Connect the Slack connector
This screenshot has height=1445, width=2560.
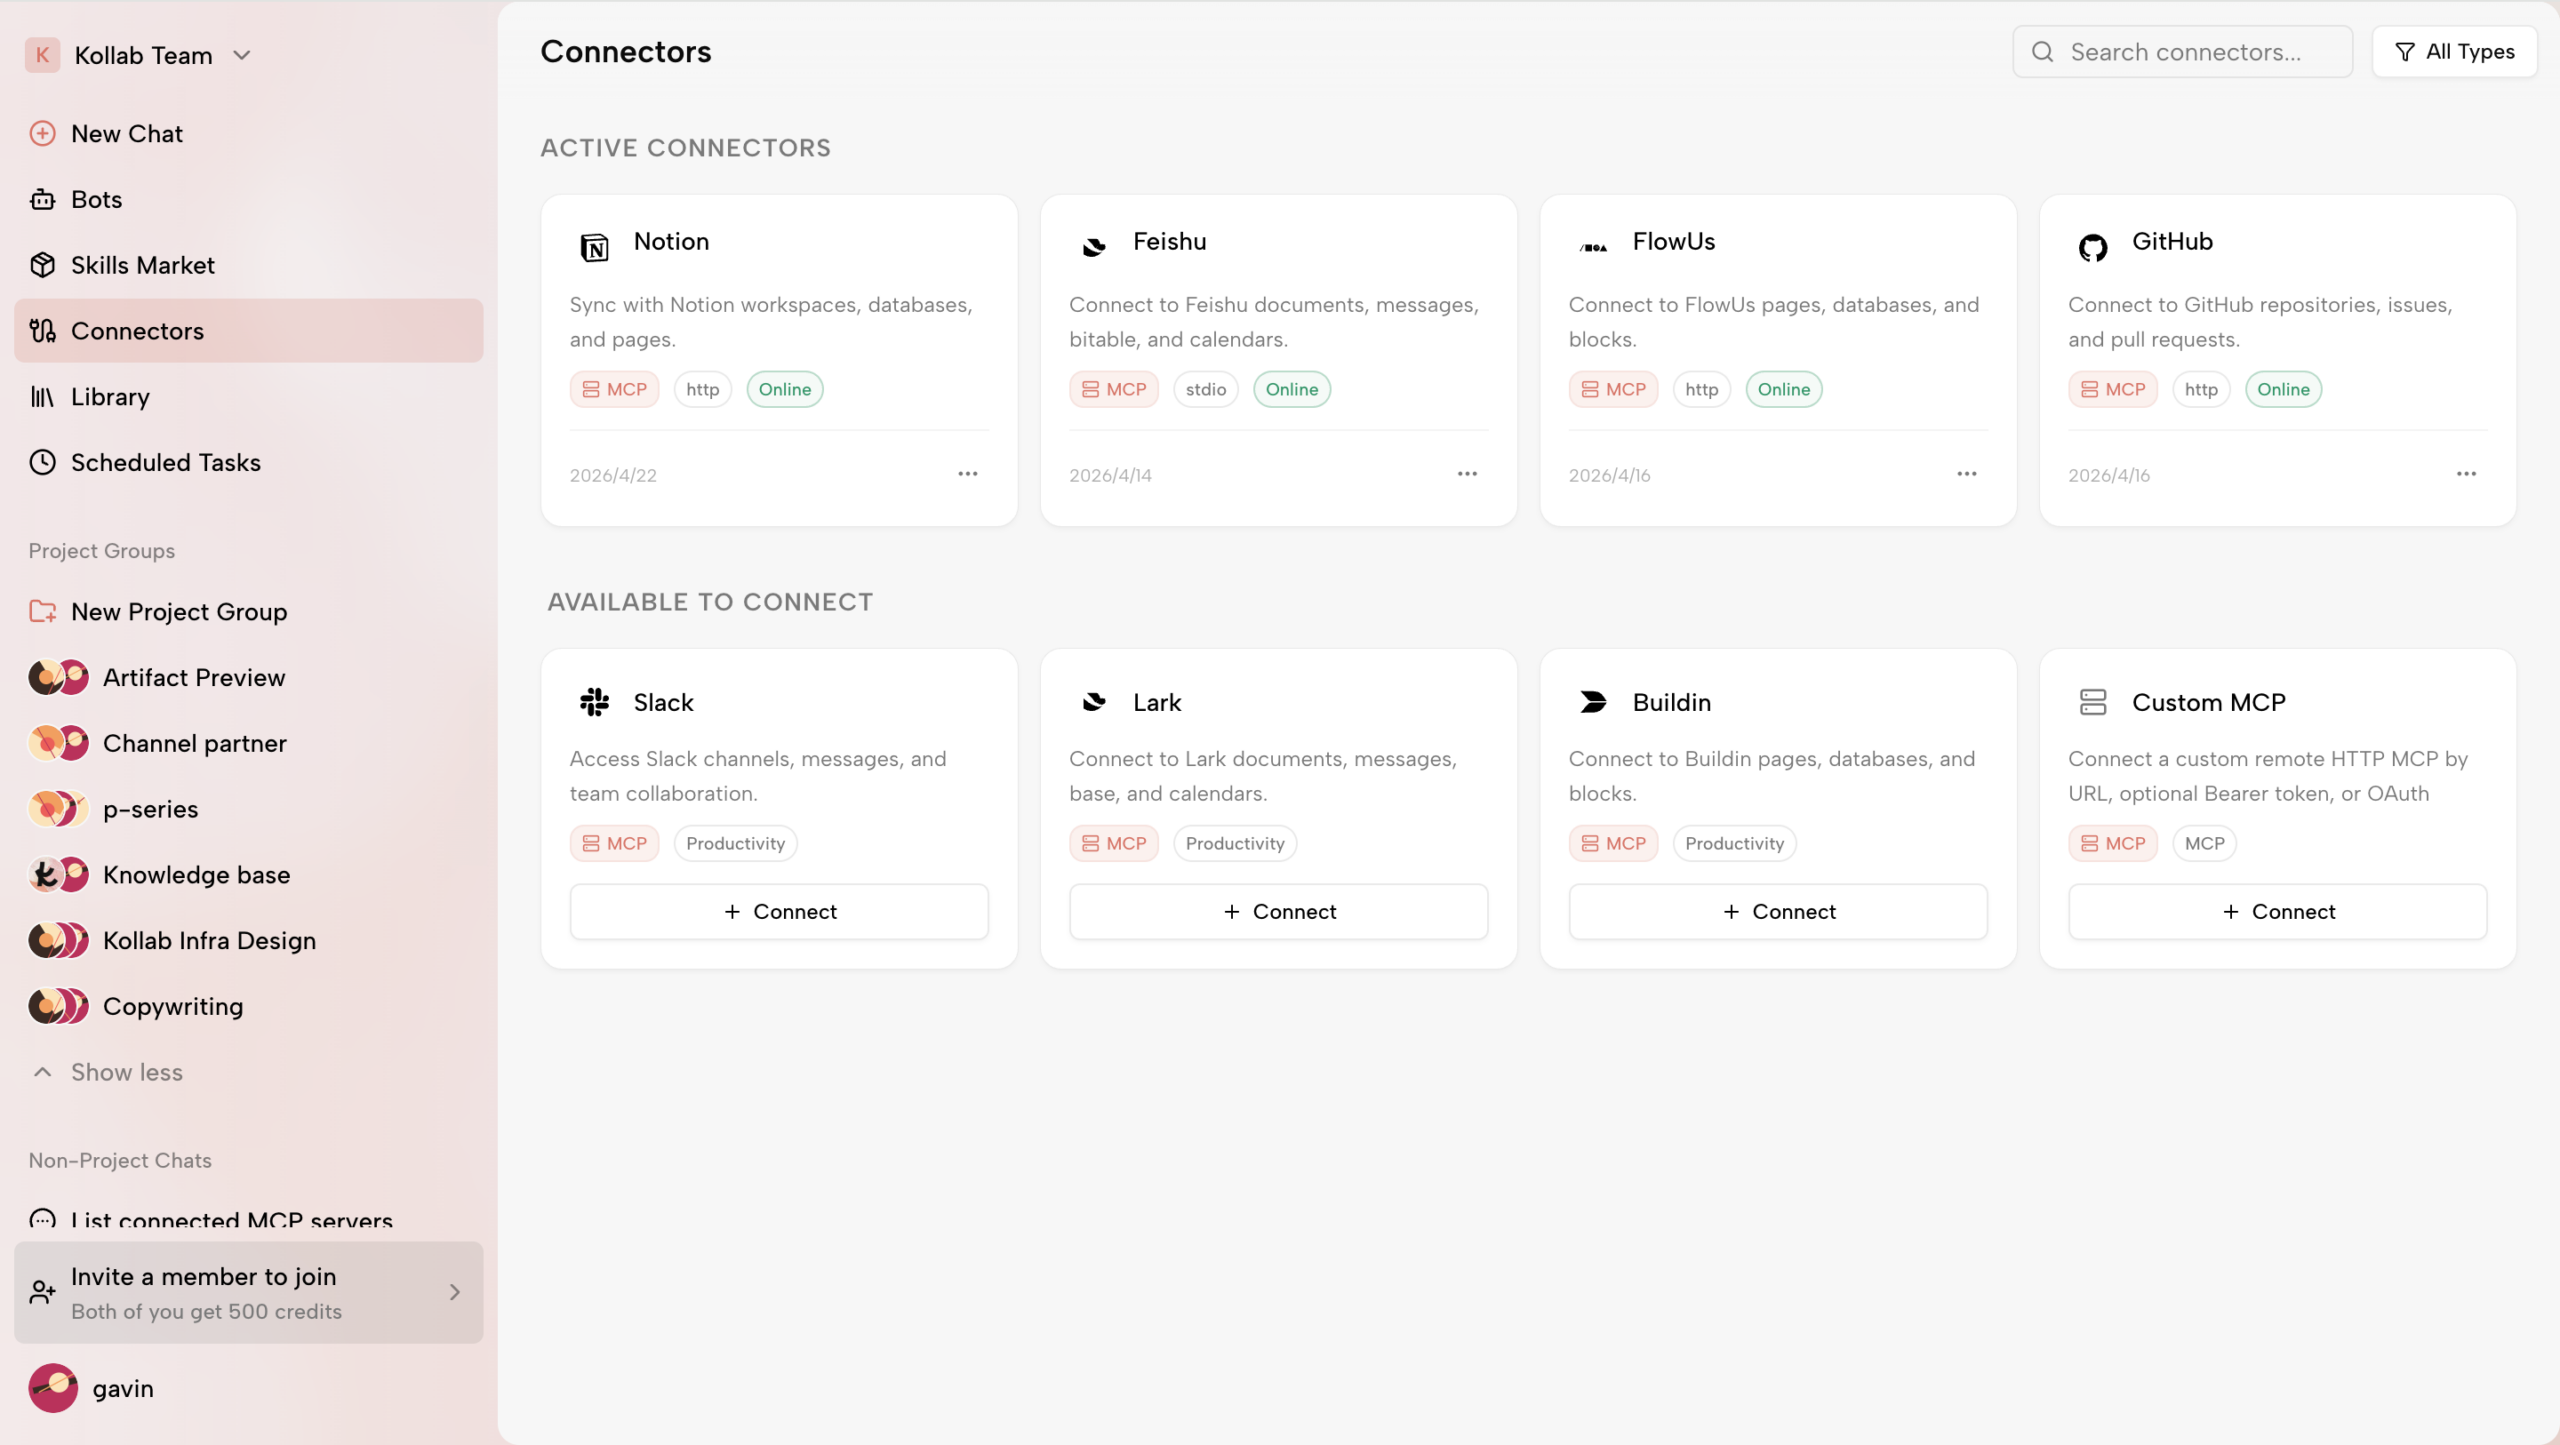pyautogui.click(x=779, y=911)
